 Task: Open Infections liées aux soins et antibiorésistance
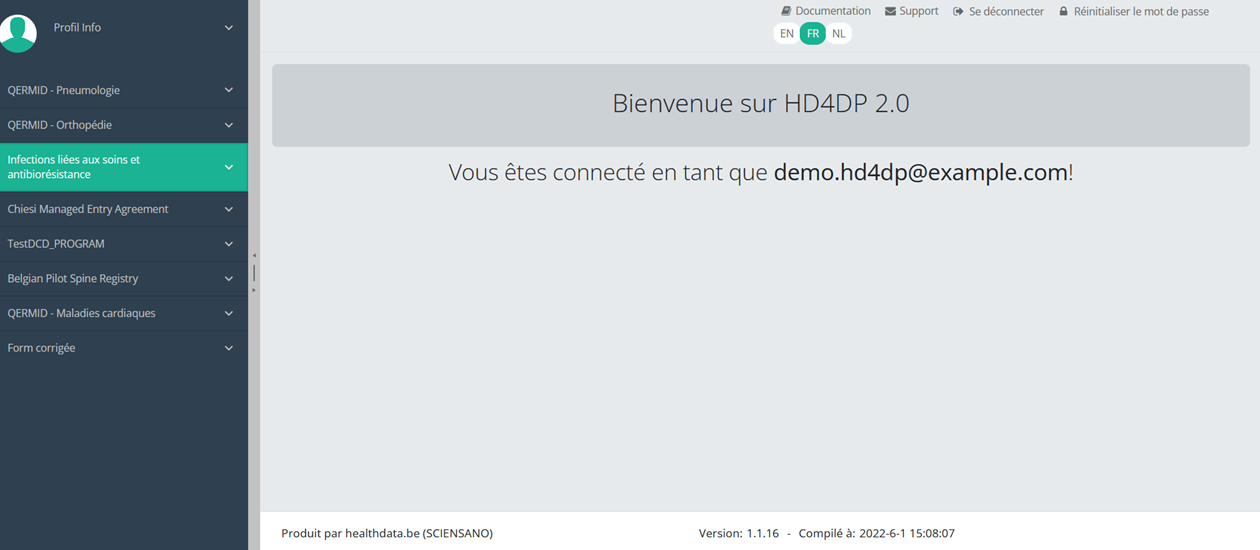[x=74, y=167]
